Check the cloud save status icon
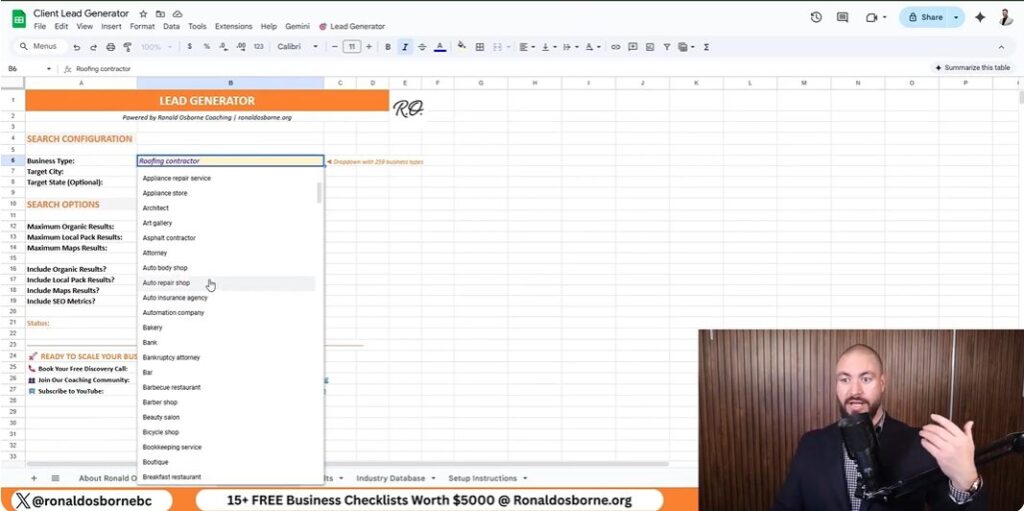Screen dimensions: 1024x511 click(x=178, y=14)
